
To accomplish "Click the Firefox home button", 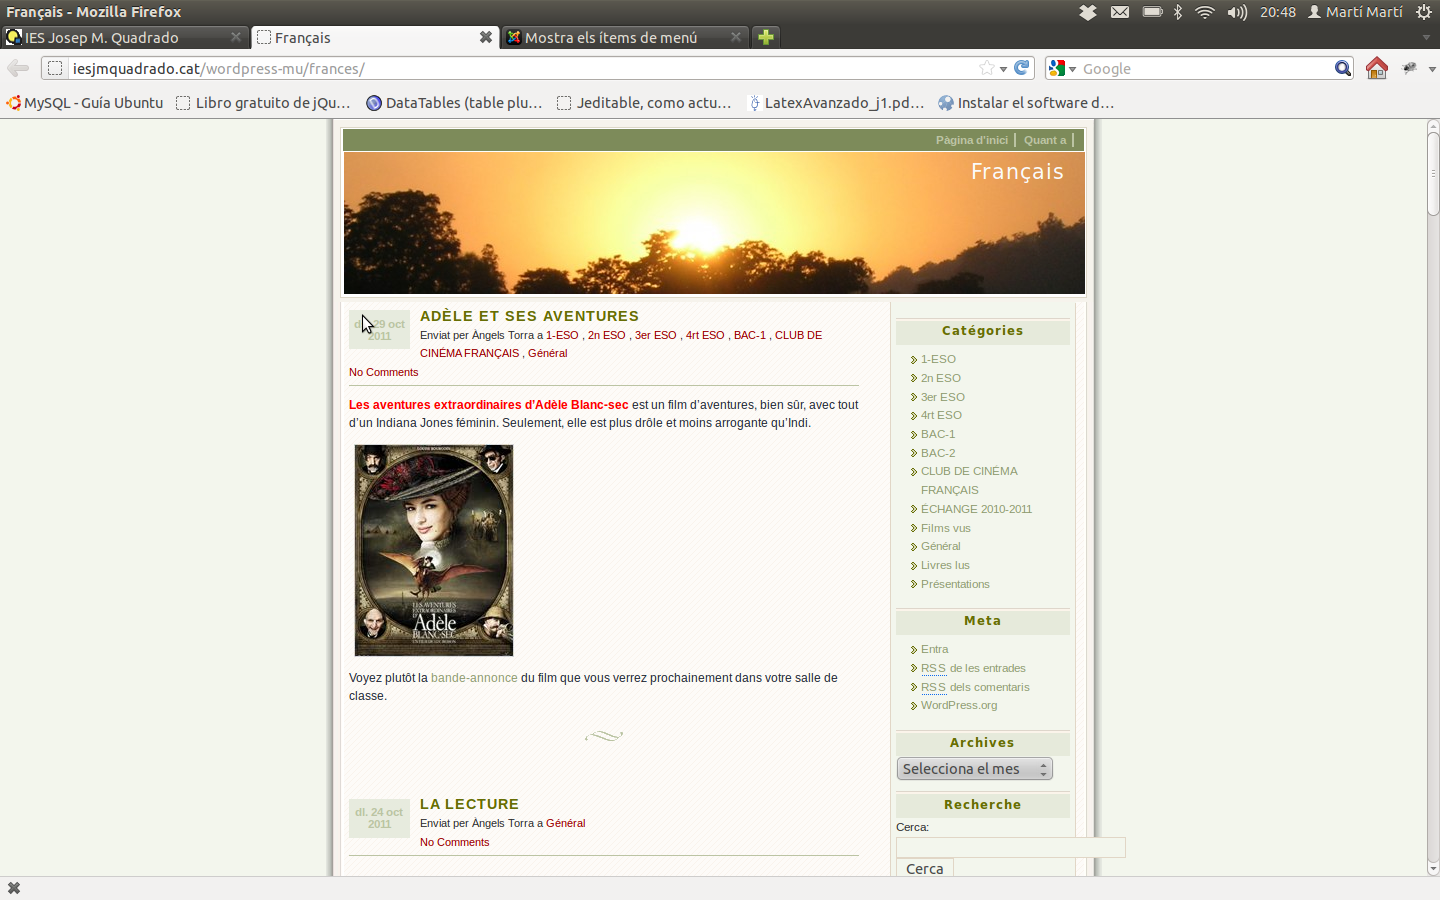I will click(1376, 68).
